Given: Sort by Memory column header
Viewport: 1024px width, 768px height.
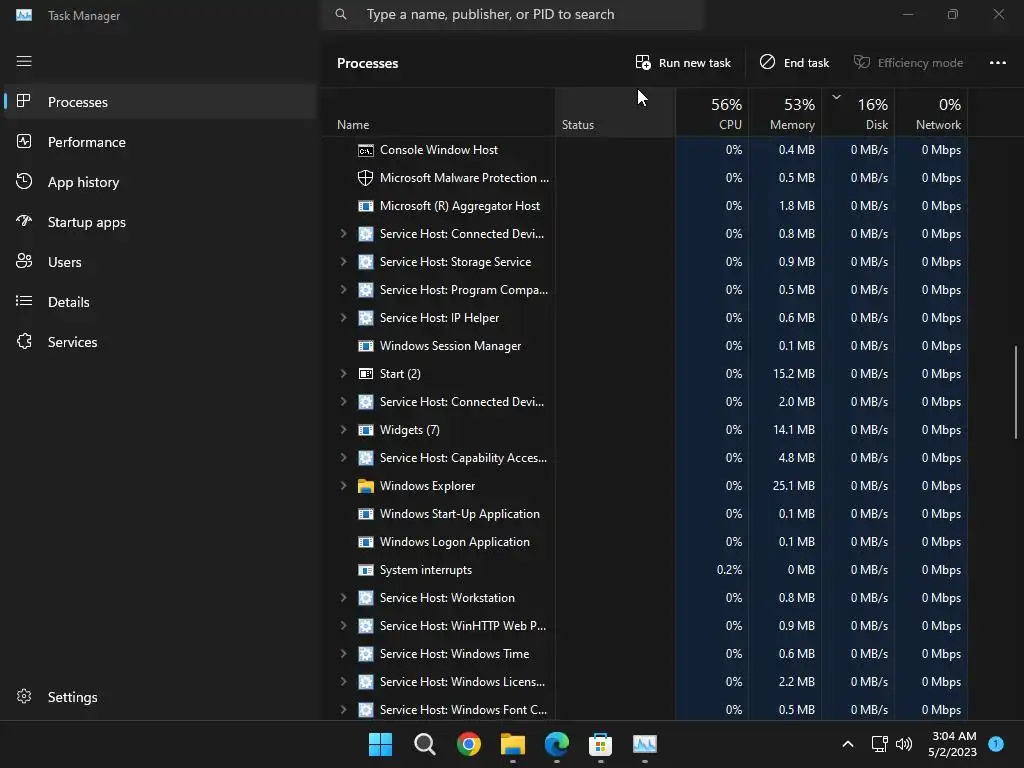Looking at the screenshot, I should tap(785, 112).
